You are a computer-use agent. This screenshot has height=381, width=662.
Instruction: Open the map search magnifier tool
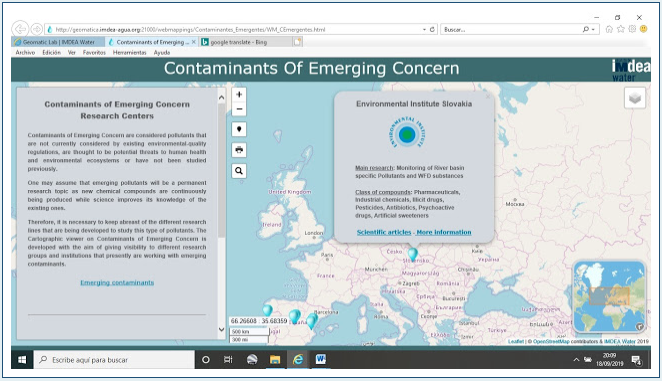[x=239, y=171]
